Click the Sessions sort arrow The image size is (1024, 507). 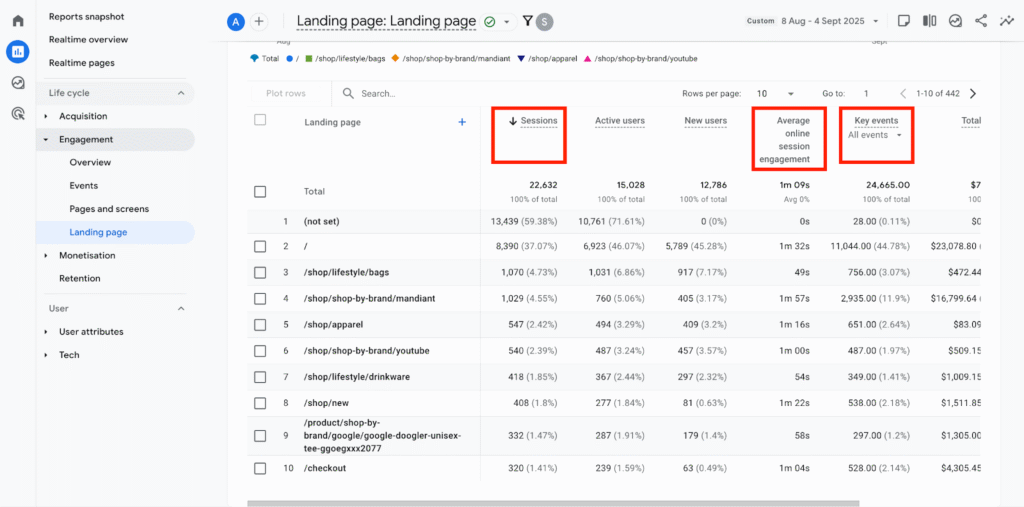(x=513, y=121)
